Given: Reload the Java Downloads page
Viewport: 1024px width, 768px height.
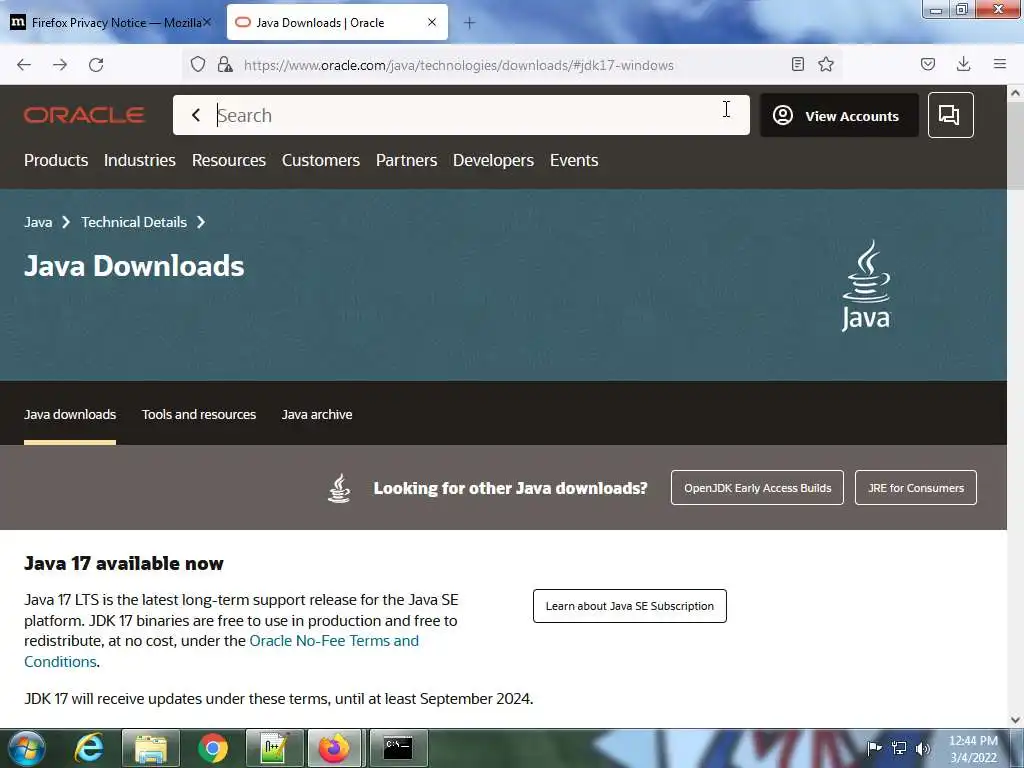Looking at the screenshot, I should click(x=96, y=65).
